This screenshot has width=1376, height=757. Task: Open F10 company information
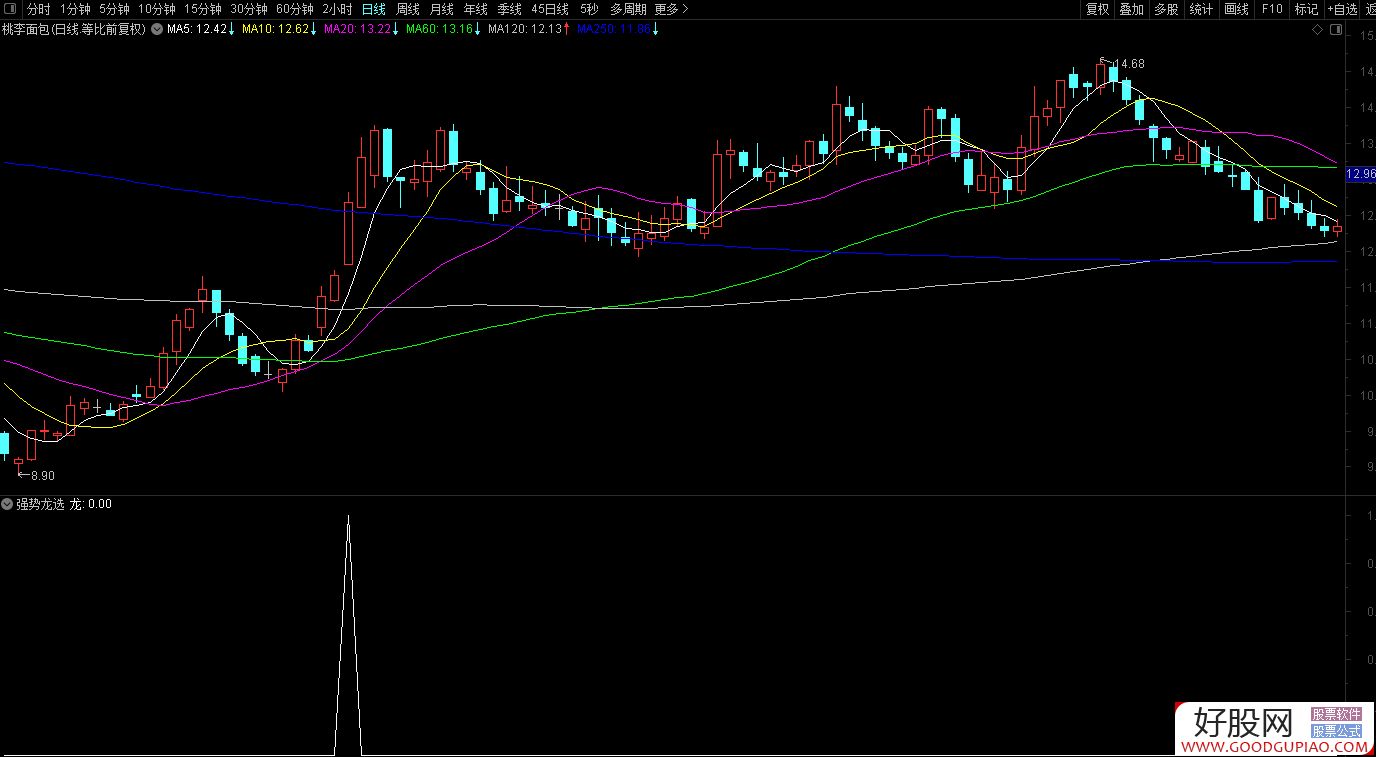pos(1272,9)
